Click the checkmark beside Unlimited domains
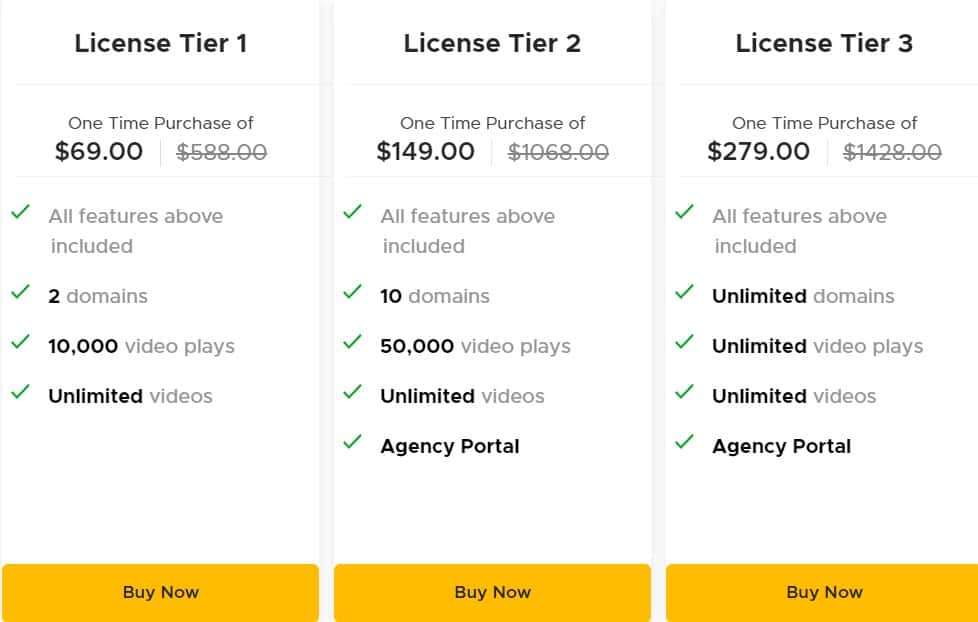 point(685,293)
